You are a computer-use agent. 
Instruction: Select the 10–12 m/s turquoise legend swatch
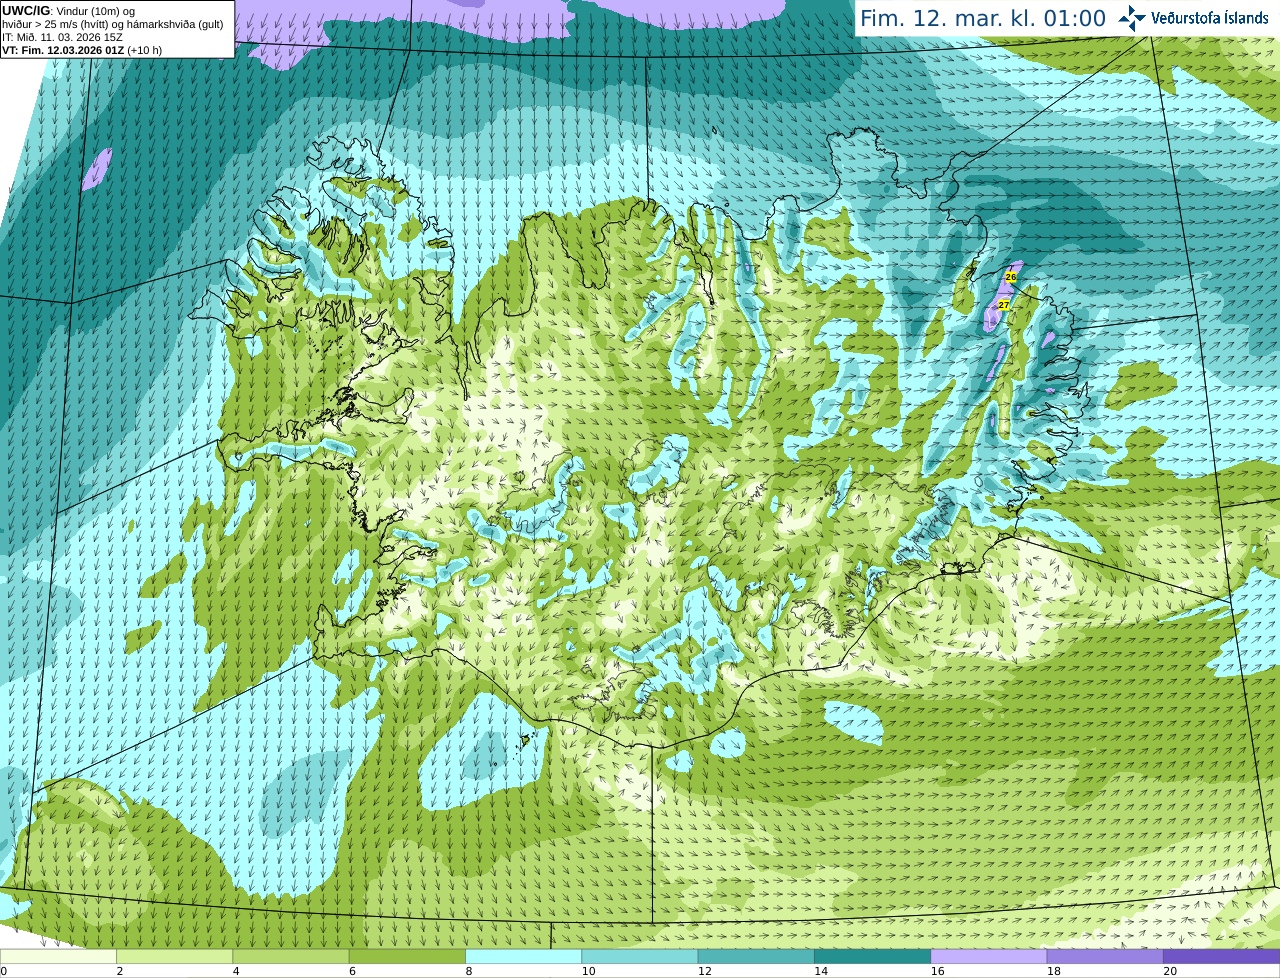click(640, 957)
